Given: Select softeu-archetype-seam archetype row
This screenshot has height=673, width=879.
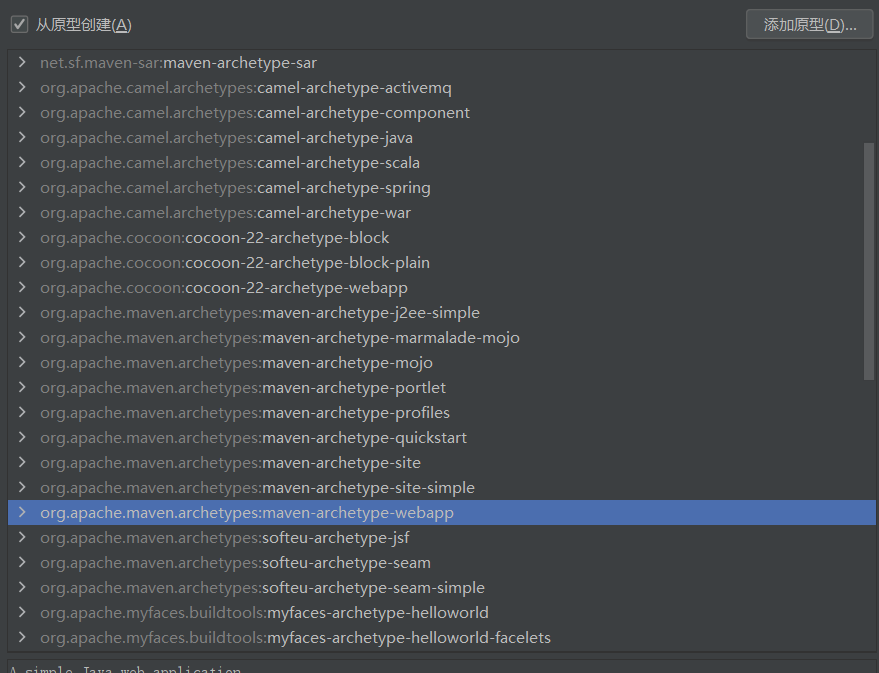Looking at the screenshot, I should pyautogui.click(x=442, y=563).
